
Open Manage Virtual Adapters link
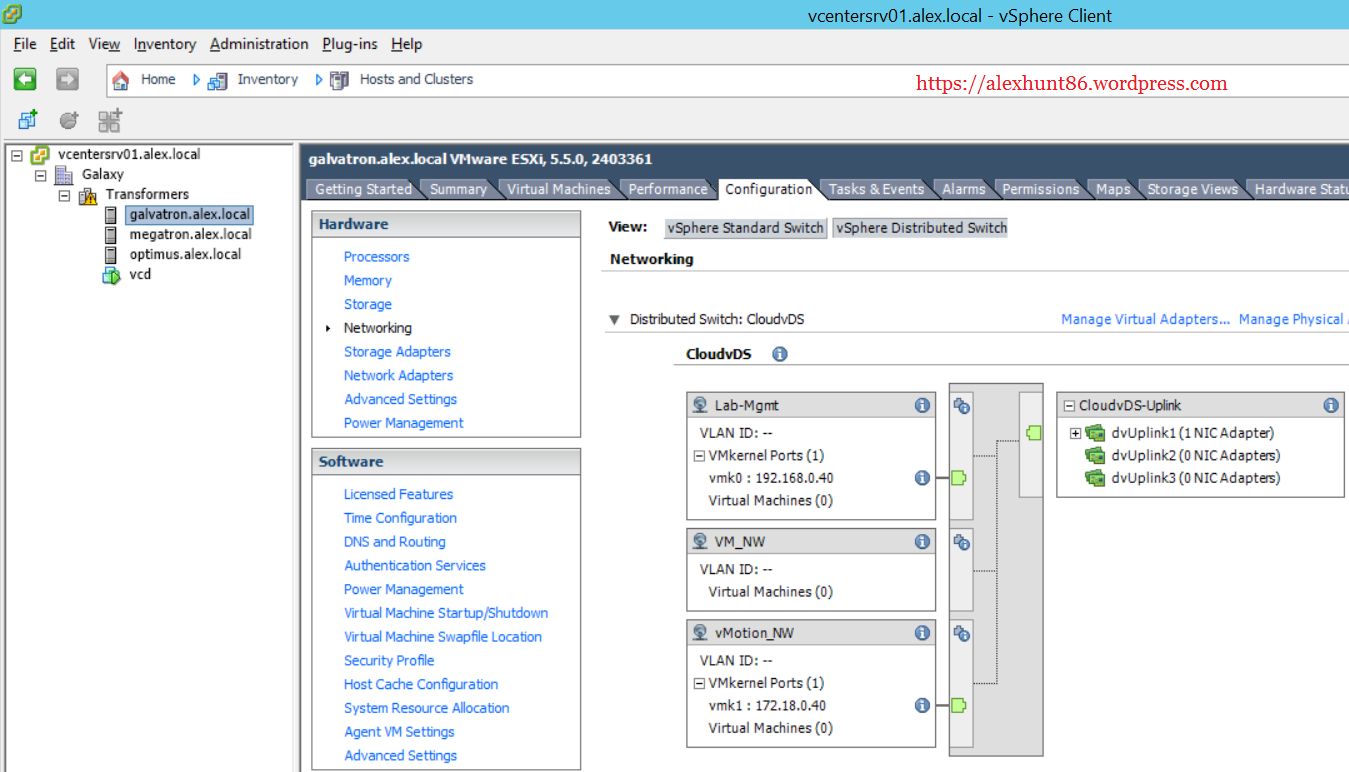[1145, 319]
